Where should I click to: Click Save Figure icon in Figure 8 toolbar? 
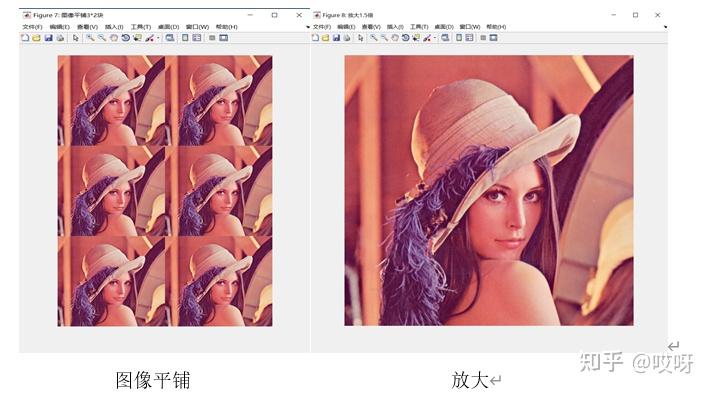click(x=336, y=38)
